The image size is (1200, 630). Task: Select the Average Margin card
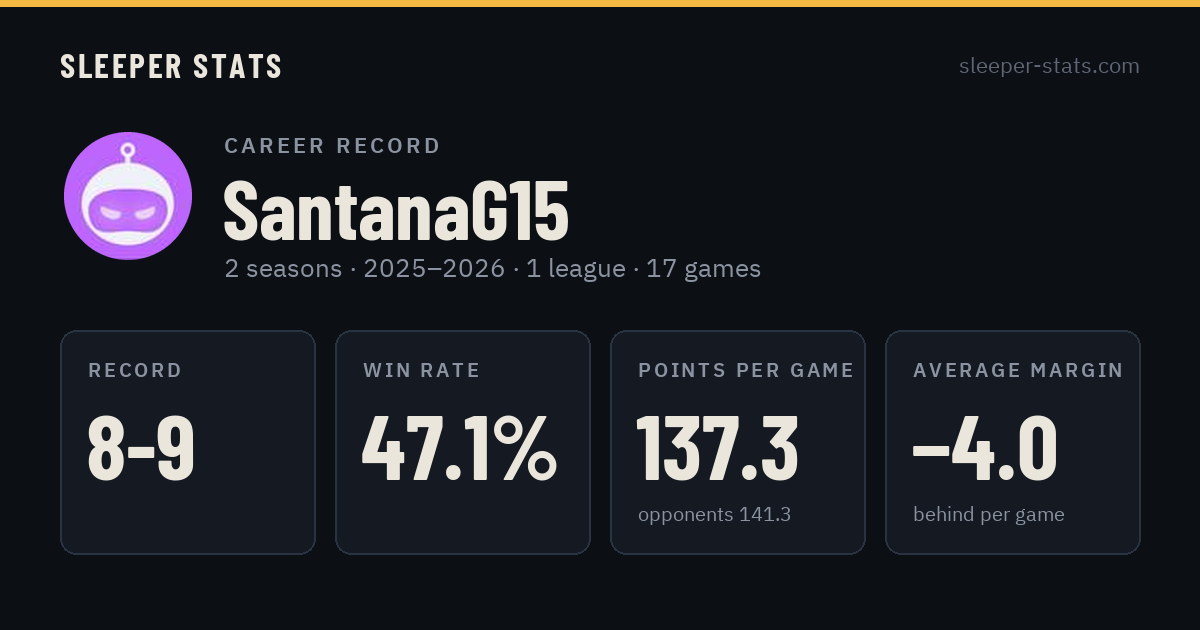(1013, 442)
